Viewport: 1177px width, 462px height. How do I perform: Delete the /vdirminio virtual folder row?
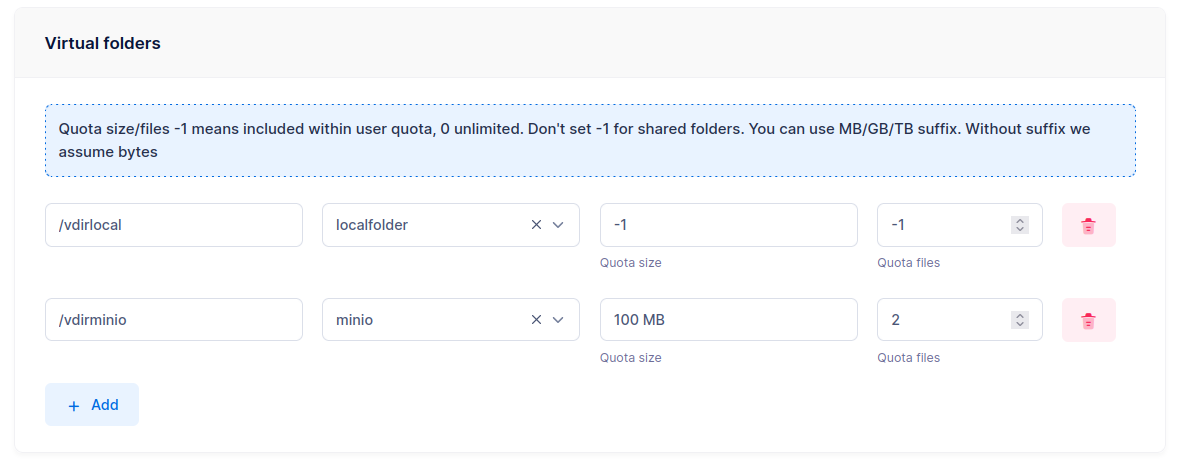(1088, 320)
